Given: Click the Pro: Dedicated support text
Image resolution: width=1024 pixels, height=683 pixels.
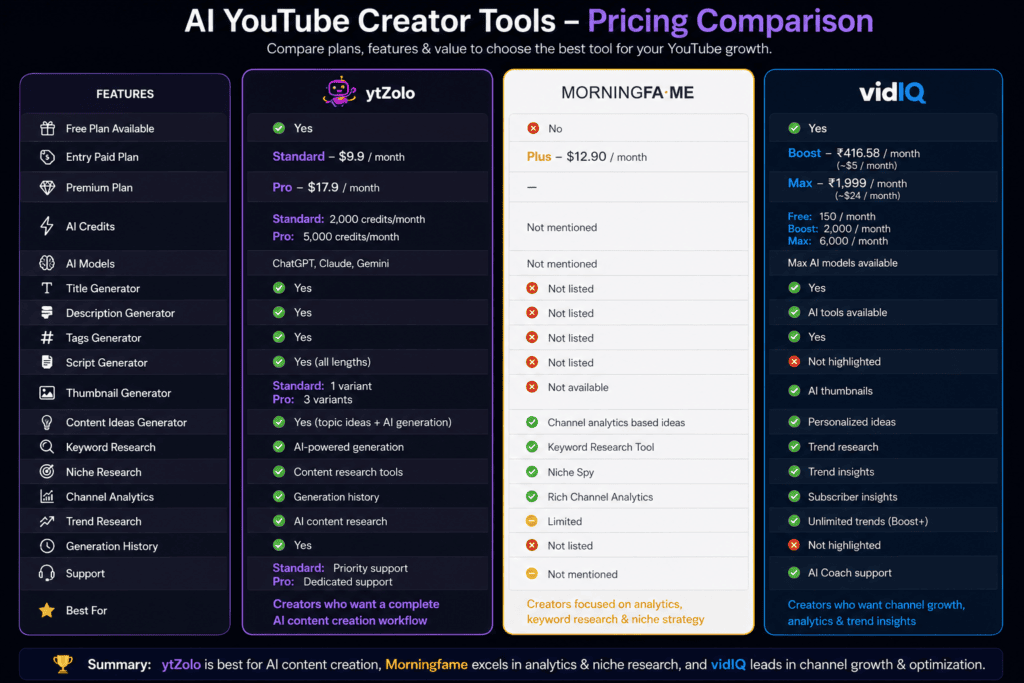Looking at the screenshot, I should click(332, 582).
